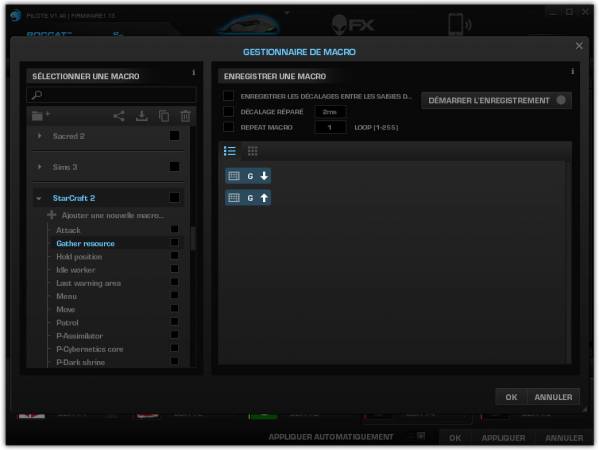599x450 pixels.
Task: Select the G key down macro step
Action: tap(248, 176)
